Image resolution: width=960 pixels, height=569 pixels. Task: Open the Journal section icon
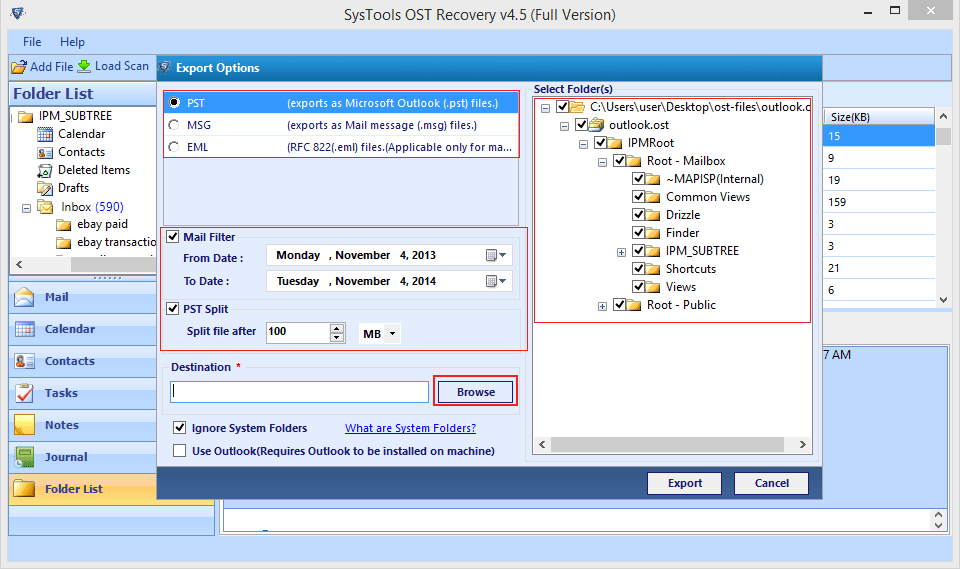(x=24, y=456)
